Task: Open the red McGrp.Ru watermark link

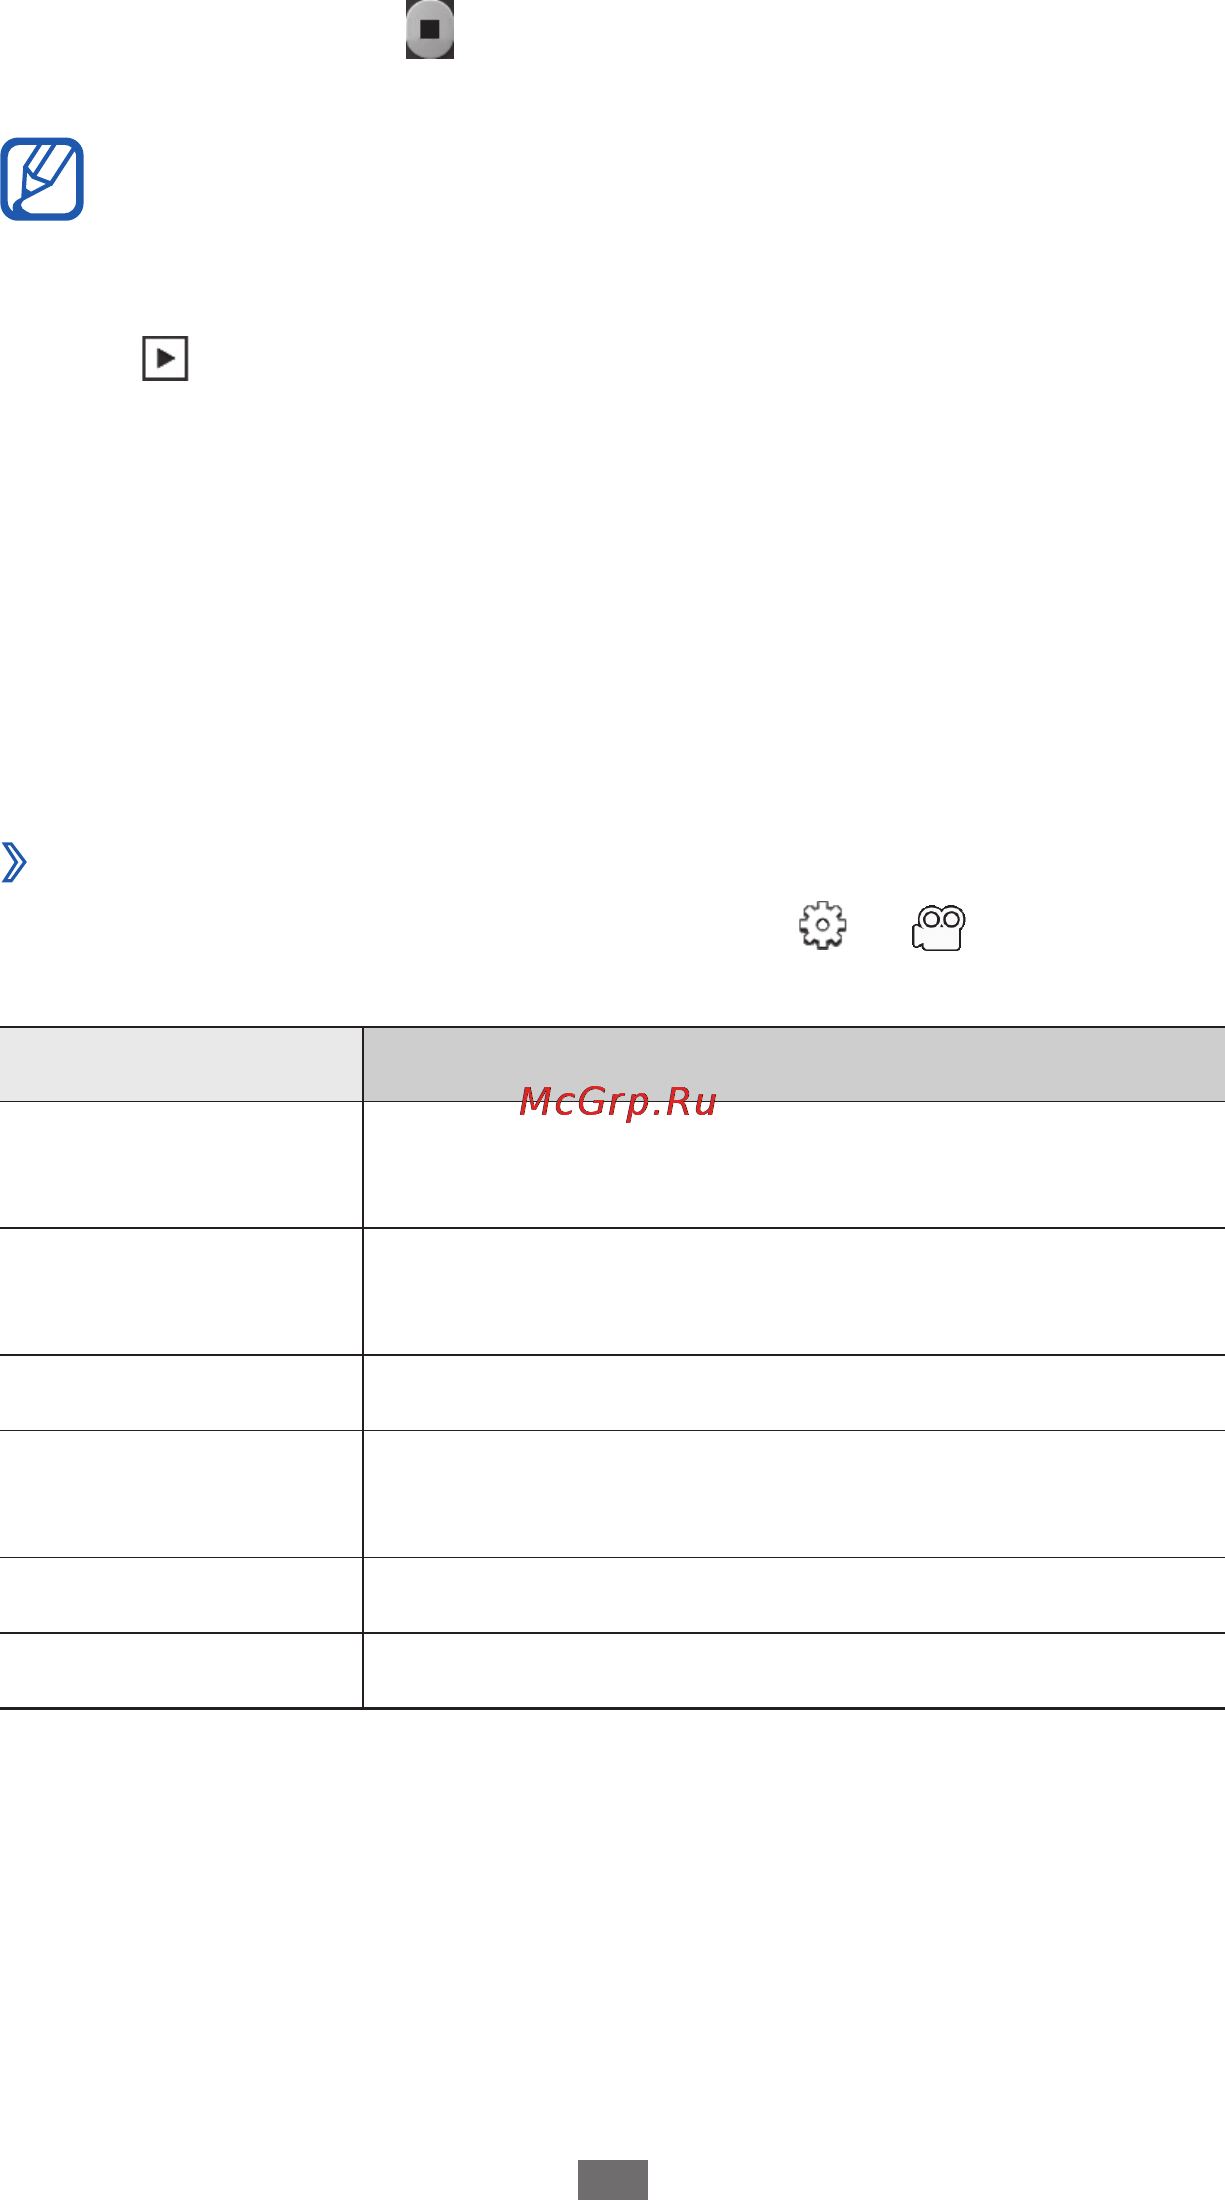Action: [x=618, y=1101]
